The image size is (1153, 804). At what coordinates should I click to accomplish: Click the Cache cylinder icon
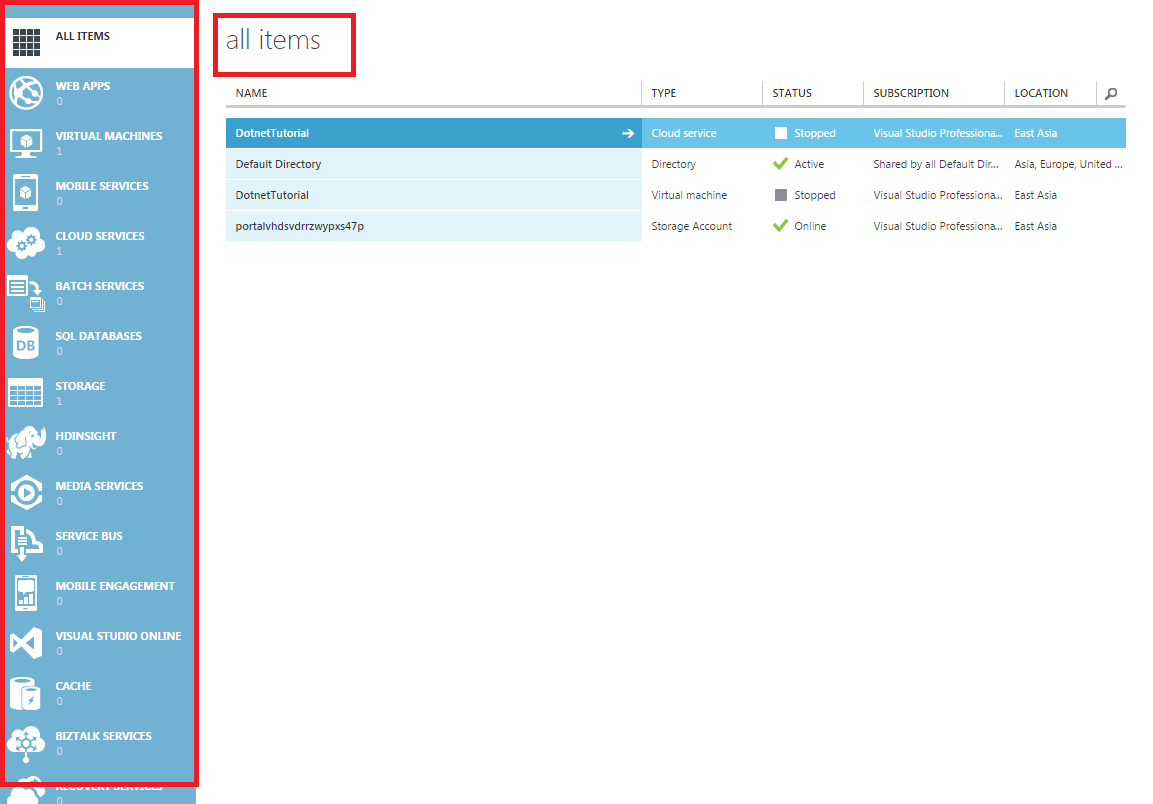tap(26, 693)
